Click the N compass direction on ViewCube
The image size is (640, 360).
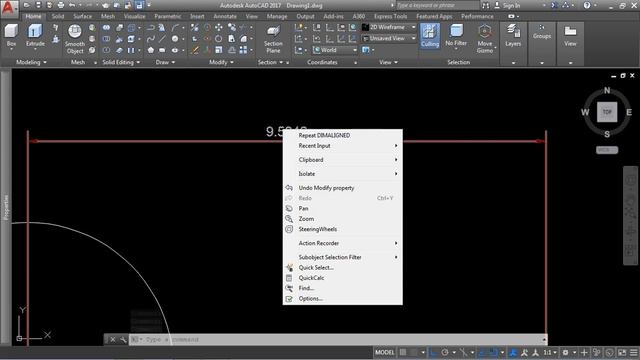pyautogui.click(x=607, y=90)
